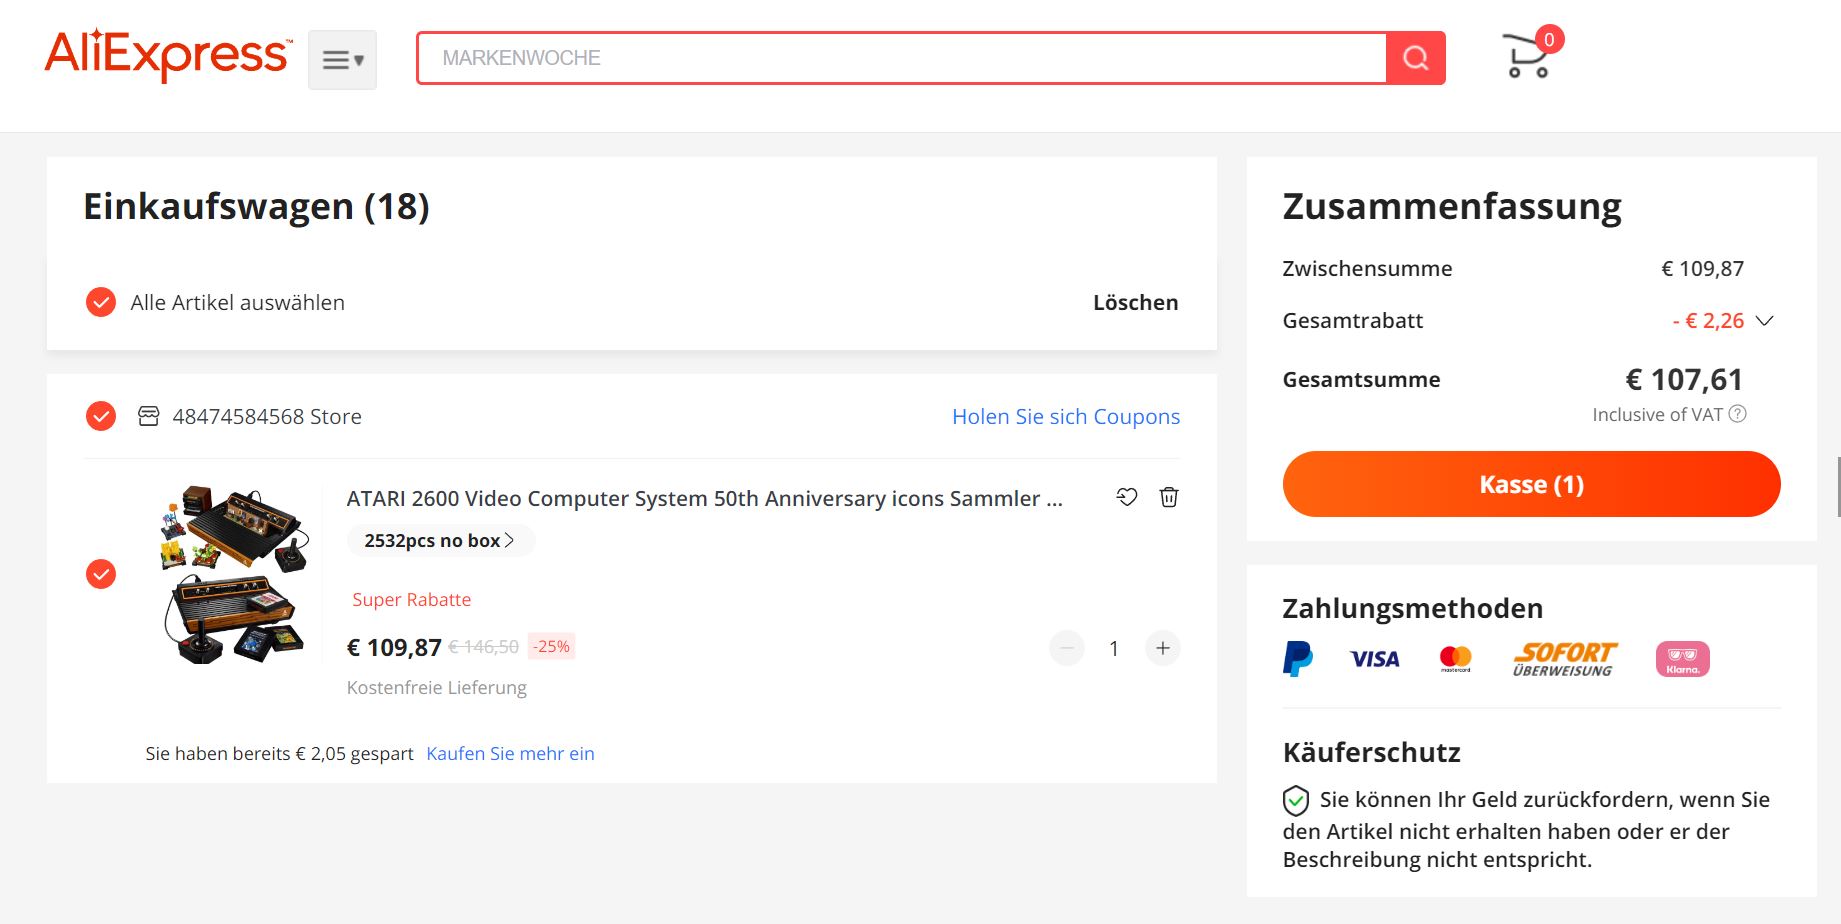
Task: Open the hamburger category menu dropdown
Action: pos(342,60)
